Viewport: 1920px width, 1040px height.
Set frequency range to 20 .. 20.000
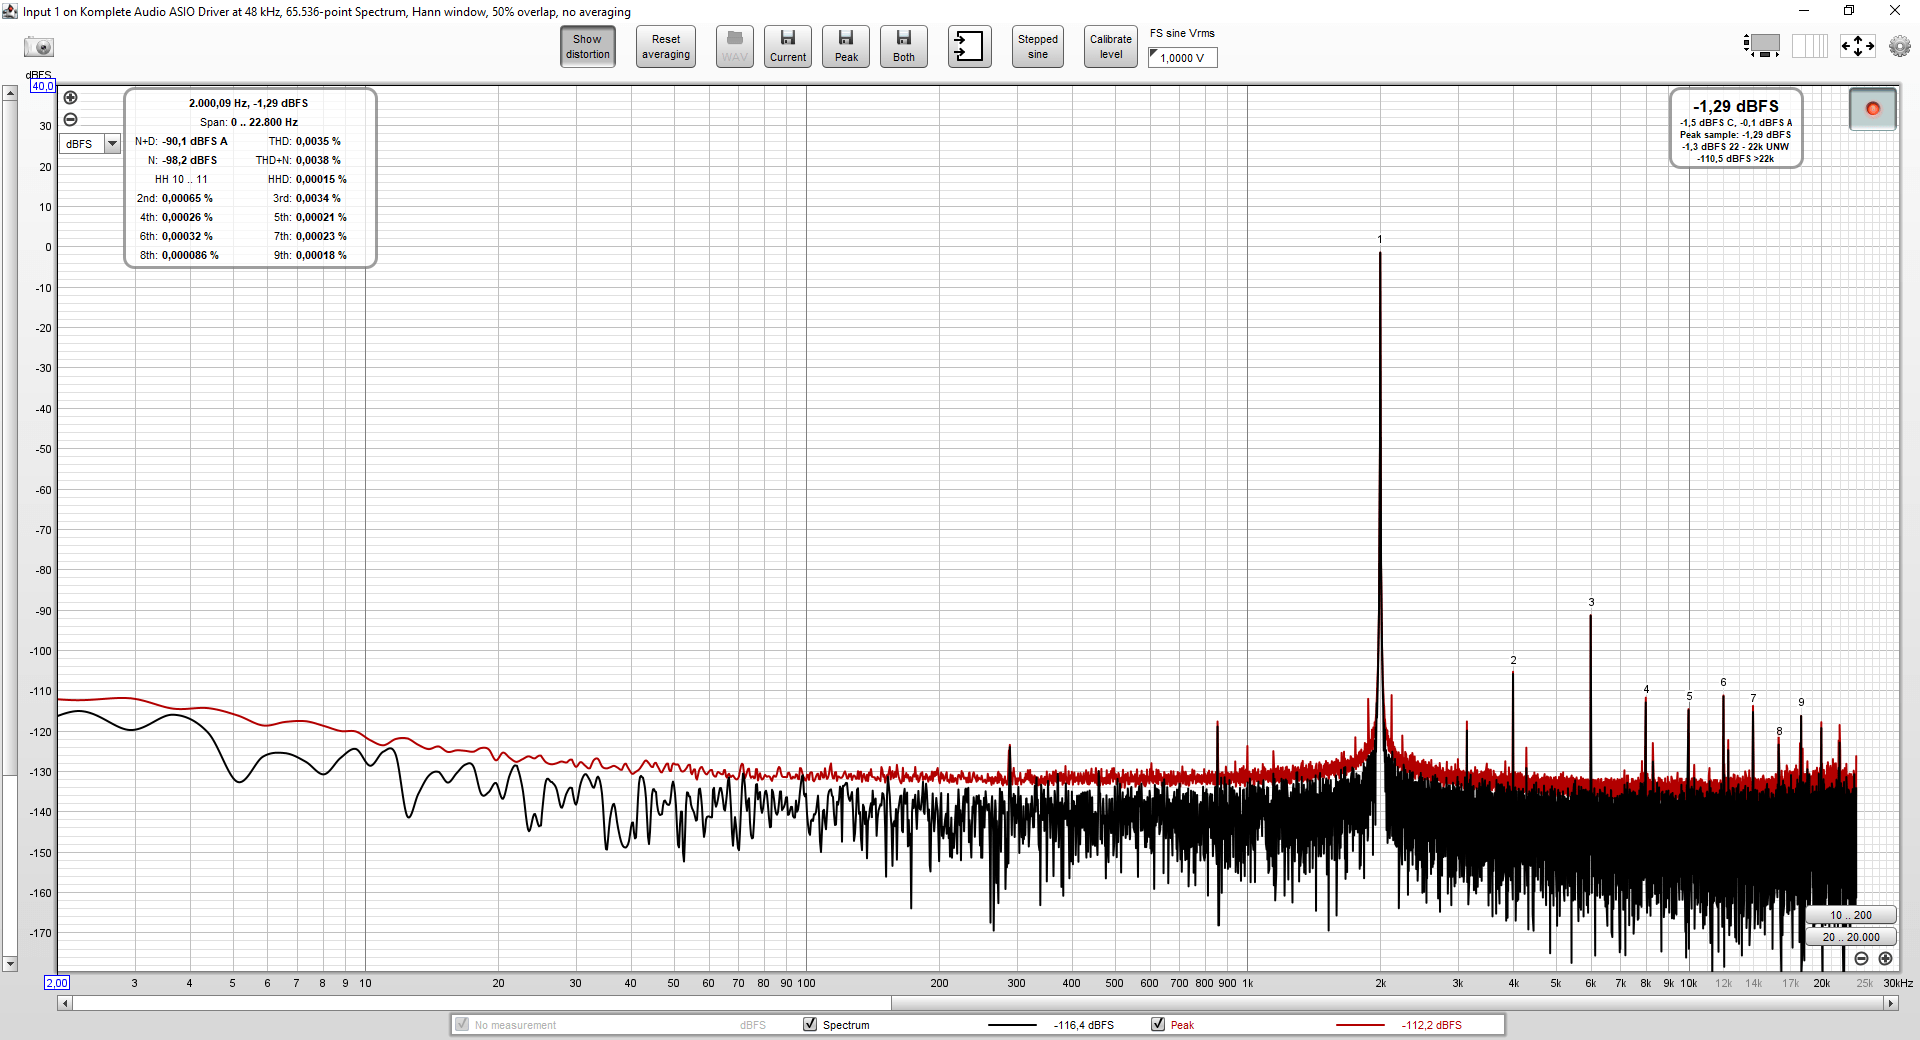[1851, 937]
